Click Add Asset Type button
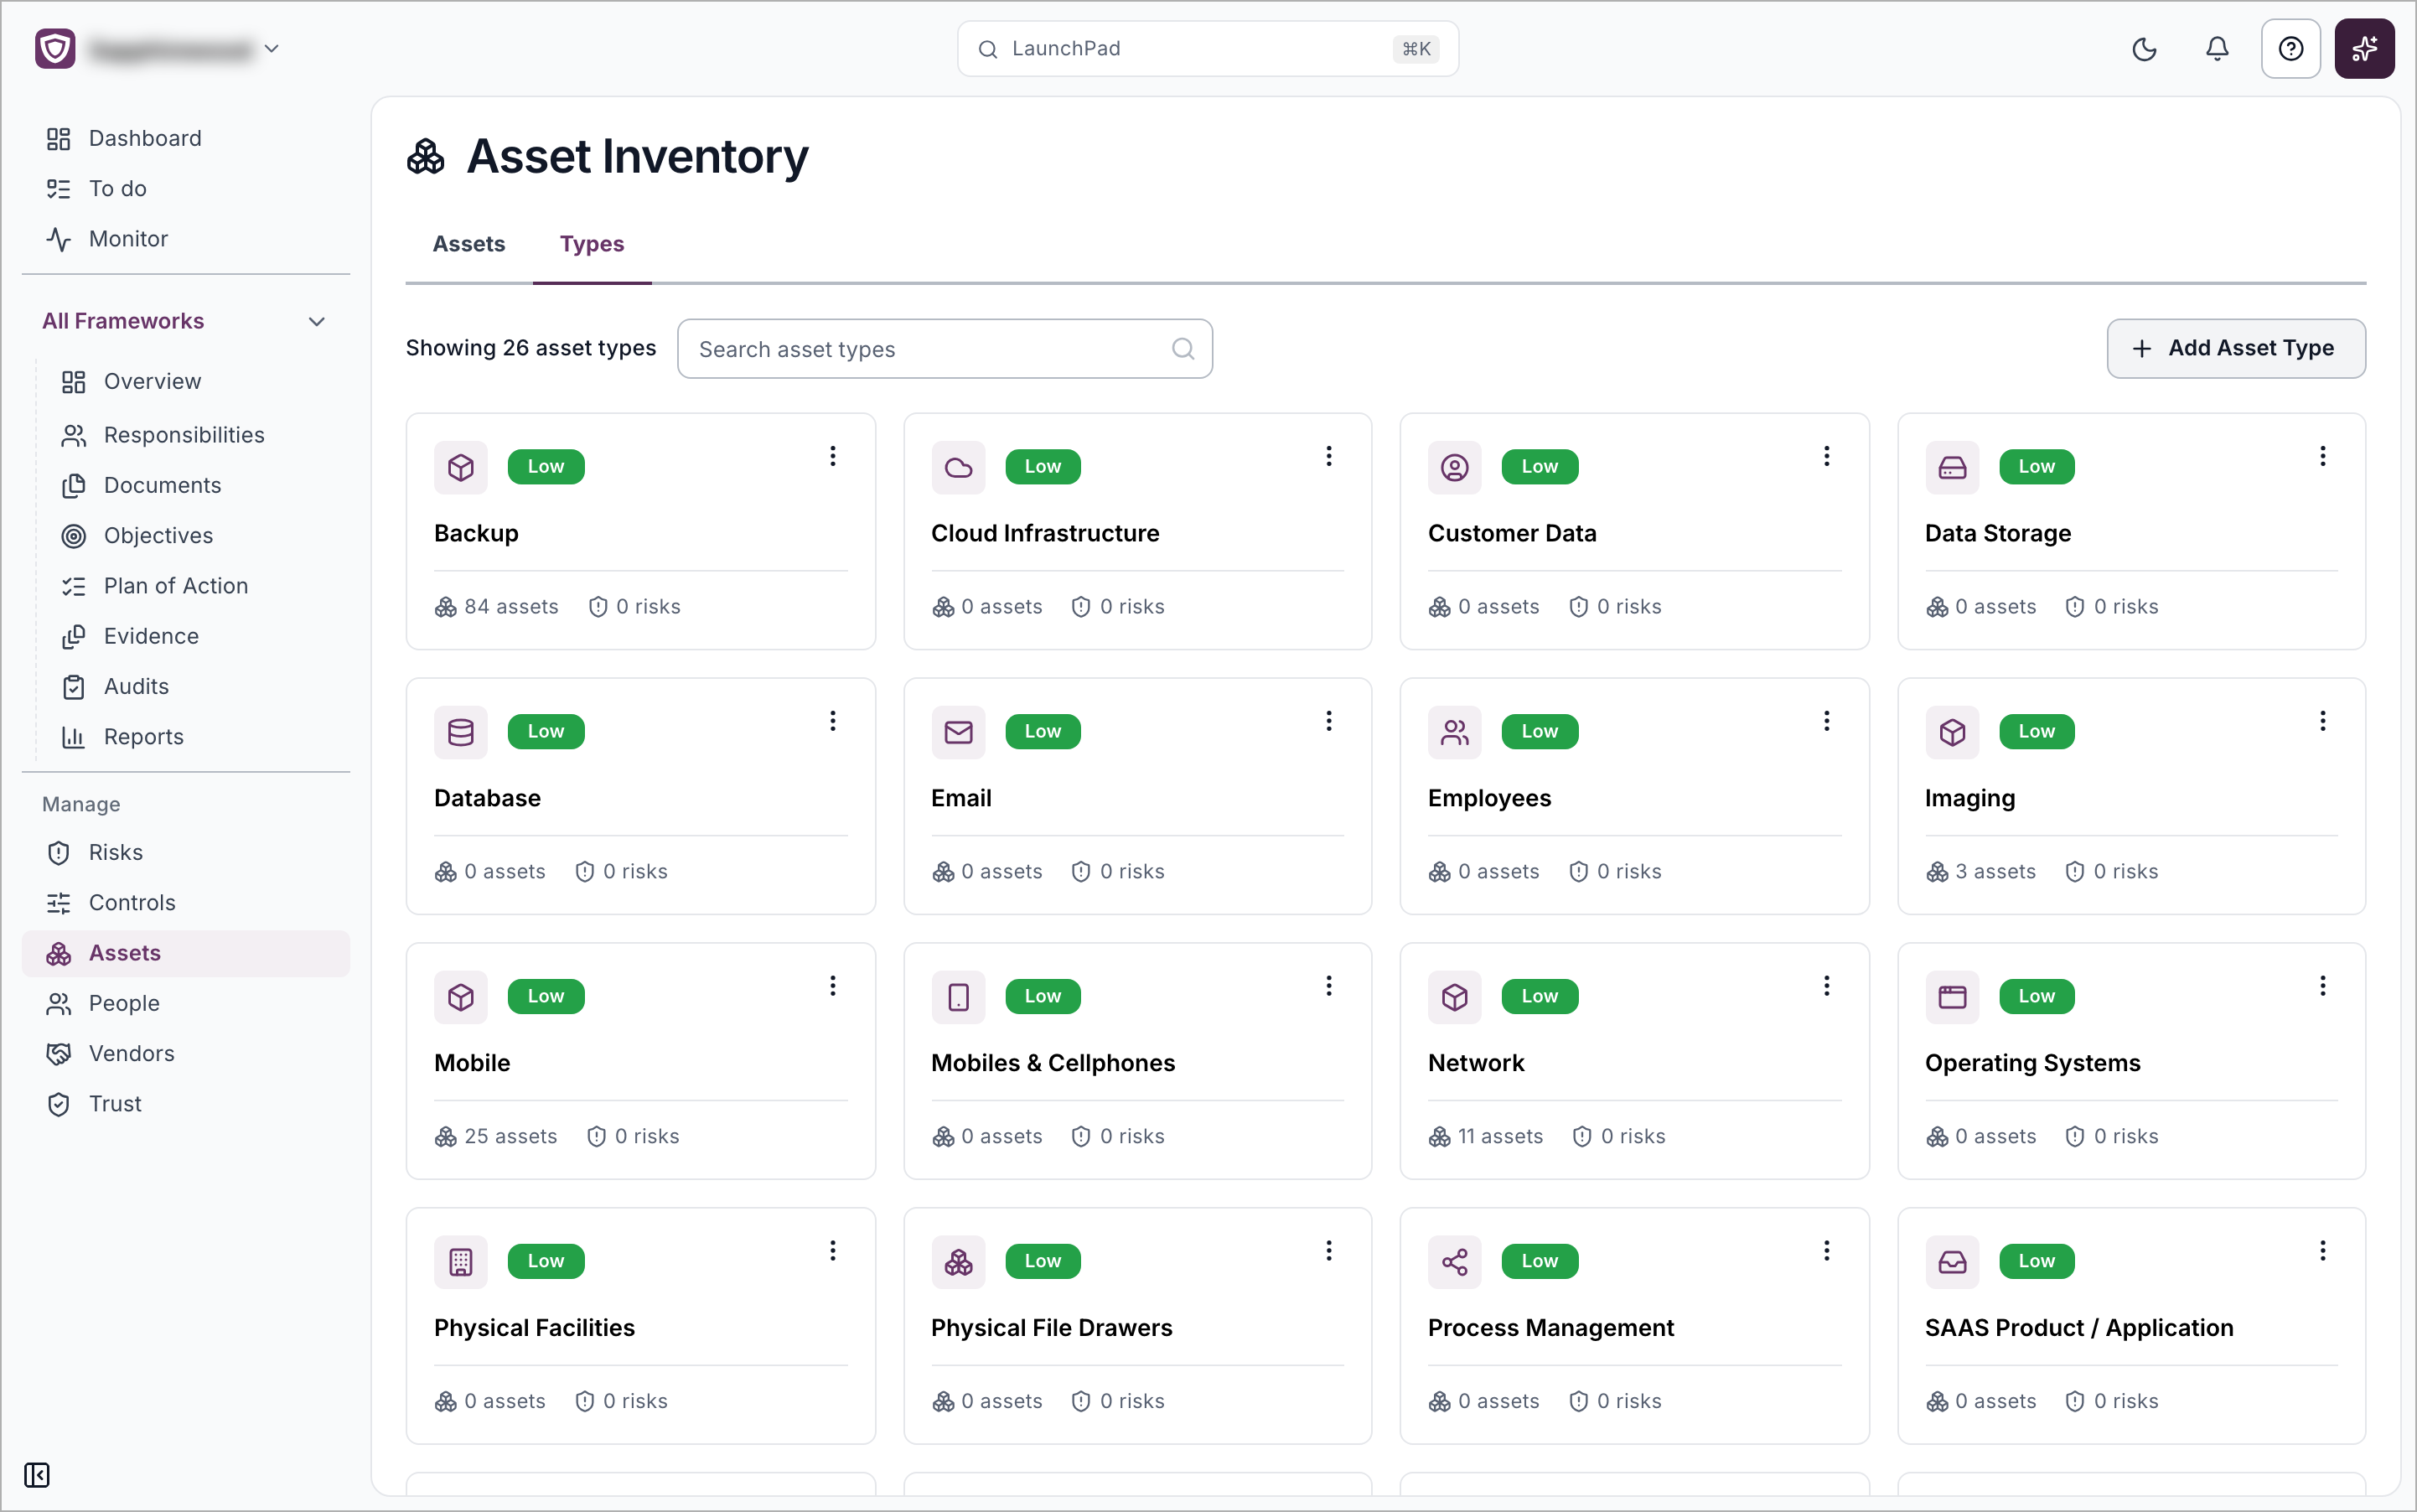The height and width of the screenshot is (1512, 2417). (2236, 349)
